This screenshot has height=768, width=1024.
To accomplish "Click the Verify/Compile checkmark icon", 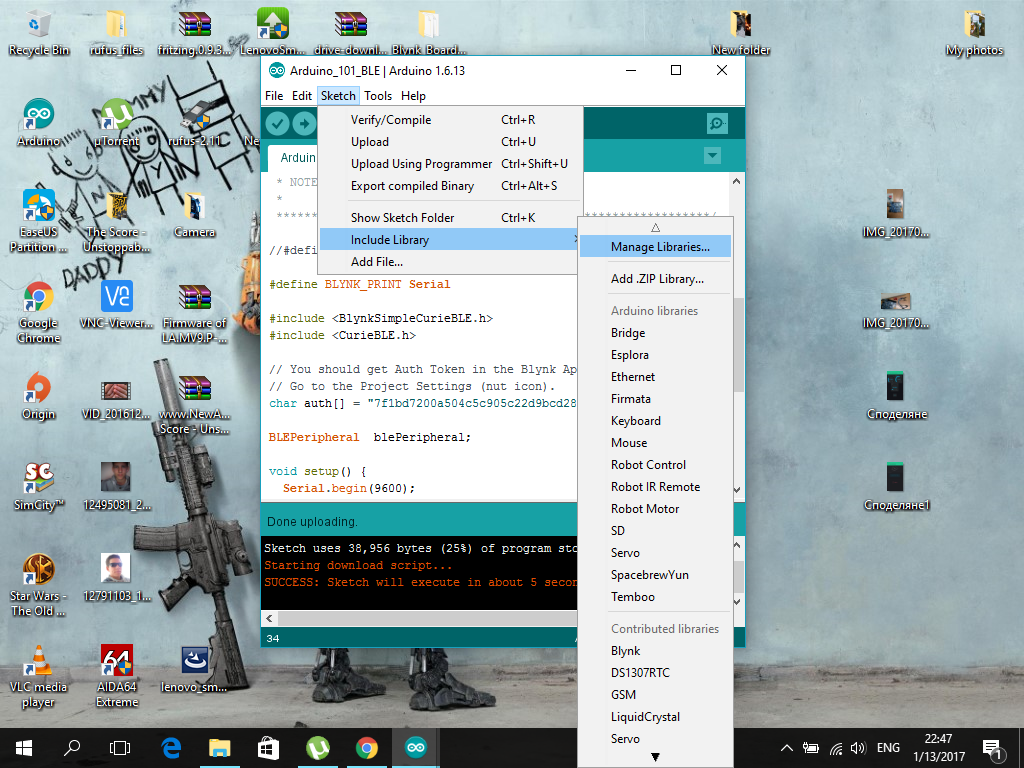I will click(x=276, y=122).
